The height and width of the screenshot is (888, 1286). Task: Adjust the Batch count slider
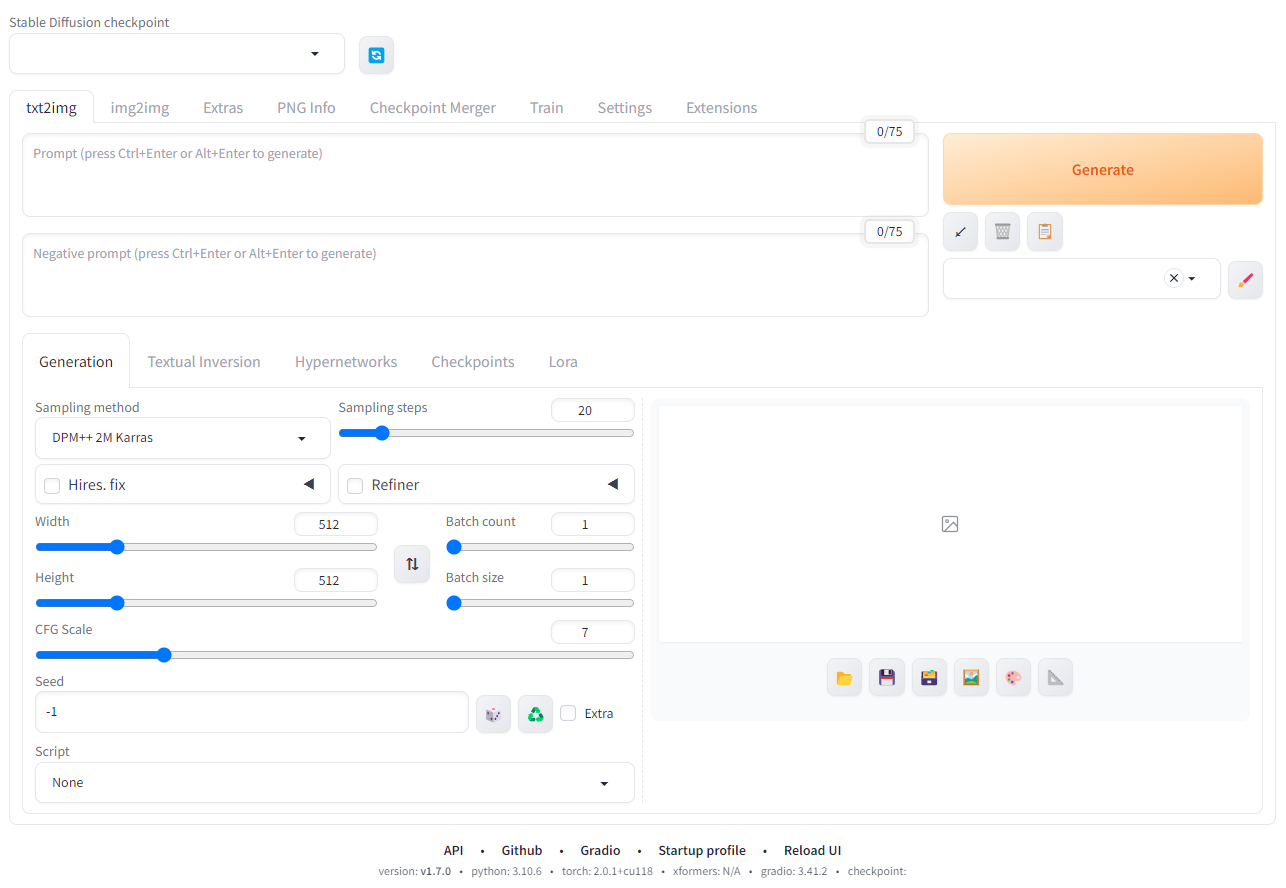tap(540, 547)
